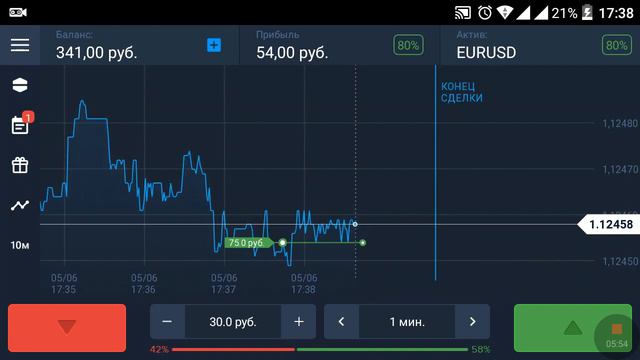Tap the cast icon in status bar

[x=463, y=13]
